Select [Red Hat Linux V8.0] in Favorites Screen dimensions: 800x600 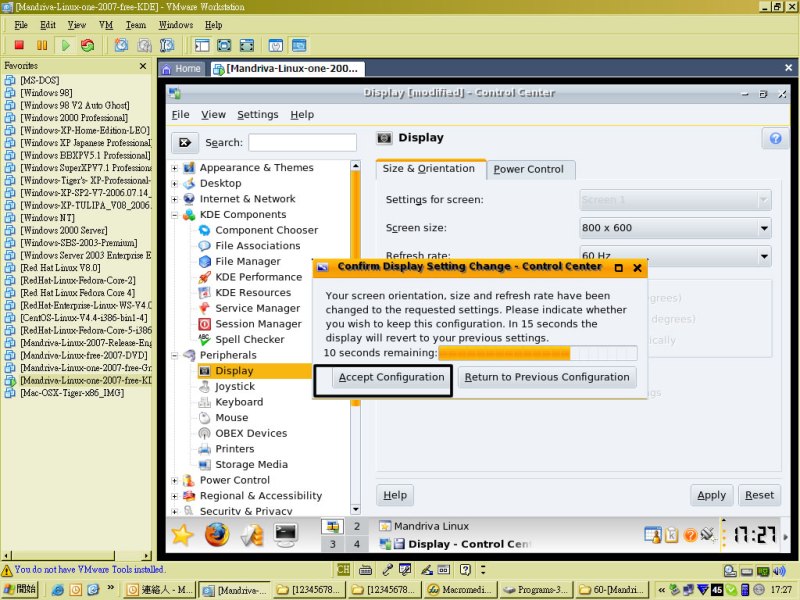60,268
